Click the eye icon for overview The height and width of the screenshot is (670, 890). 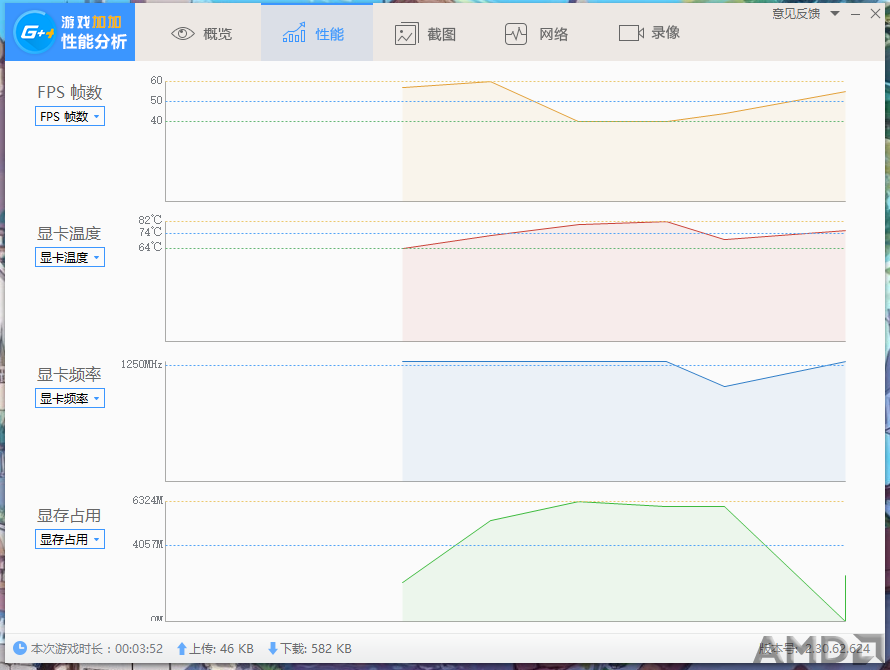click(x=182, y=34)
